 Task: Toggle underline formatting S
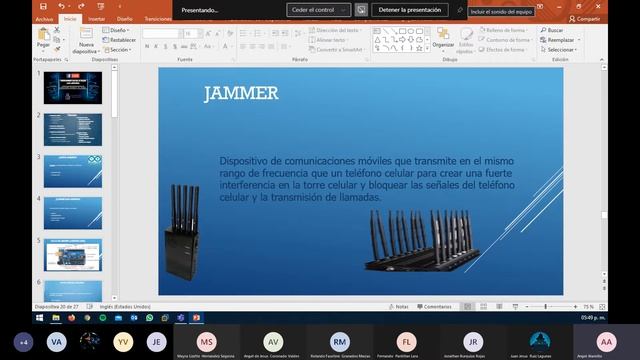tap(165, 47)
